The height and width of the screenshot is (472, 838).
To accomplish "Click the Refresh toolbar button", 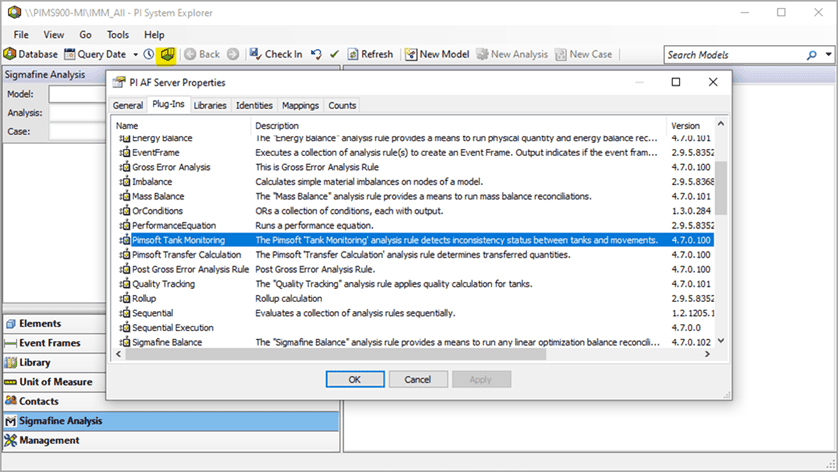I will click(370, 54).
